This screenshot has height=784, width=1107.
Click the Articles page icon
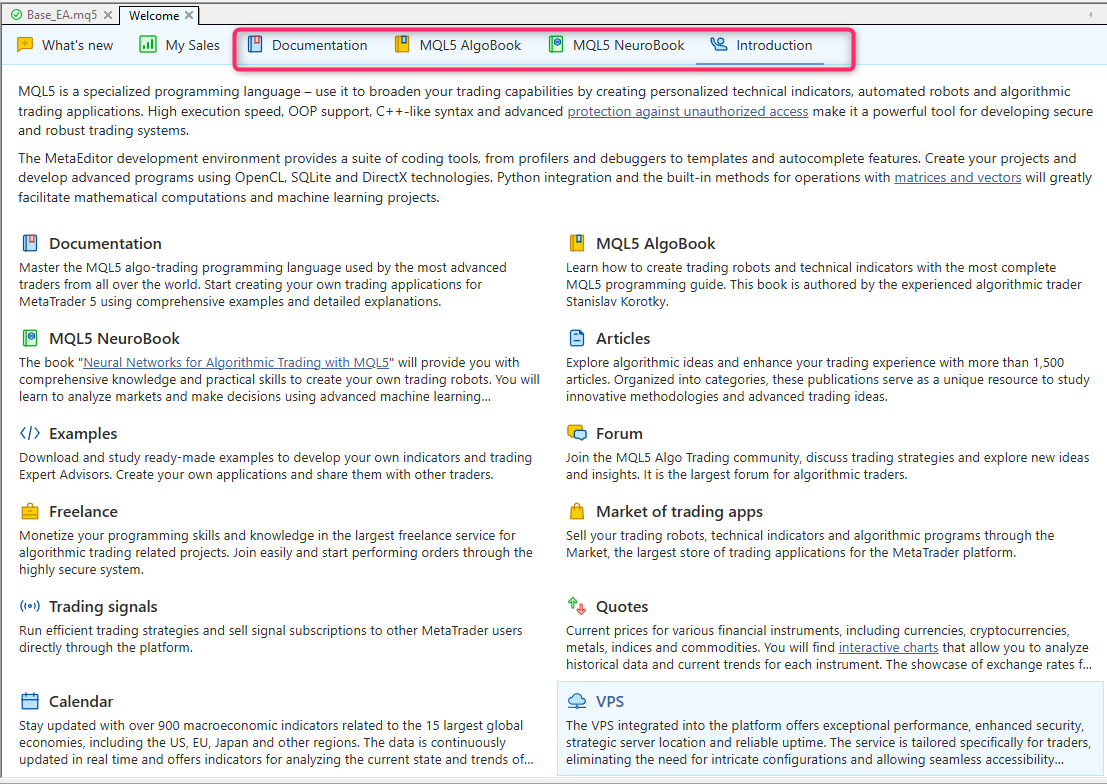(577, 338)
